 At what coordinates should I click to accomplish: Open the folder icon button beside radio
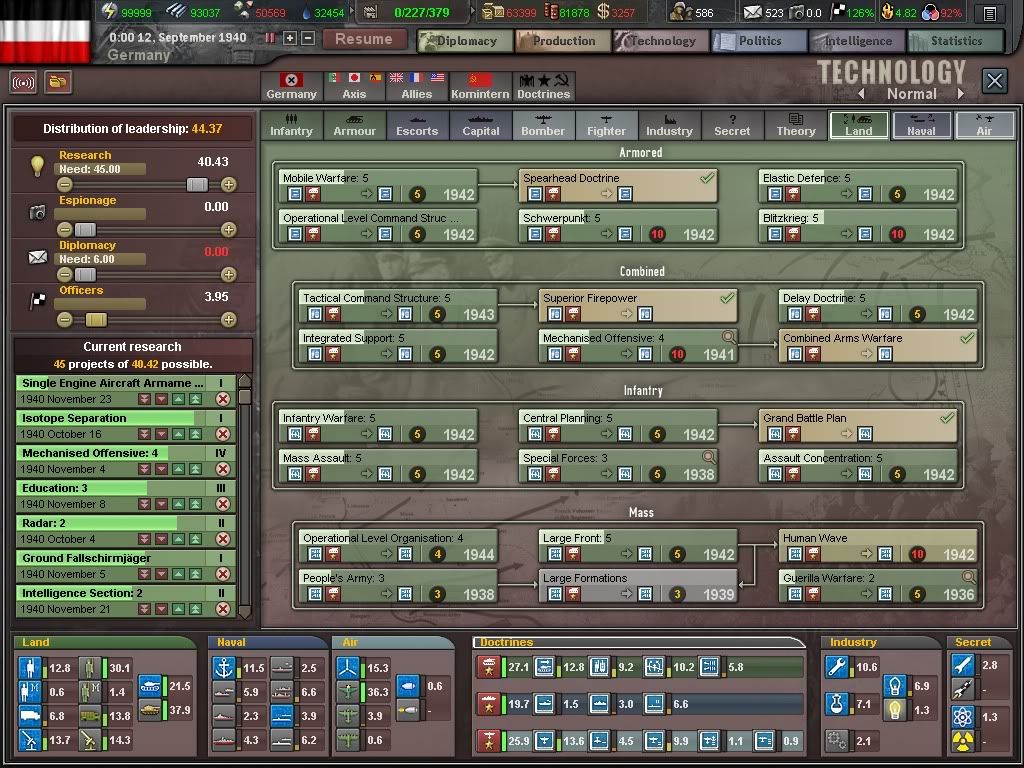(58, 83)
